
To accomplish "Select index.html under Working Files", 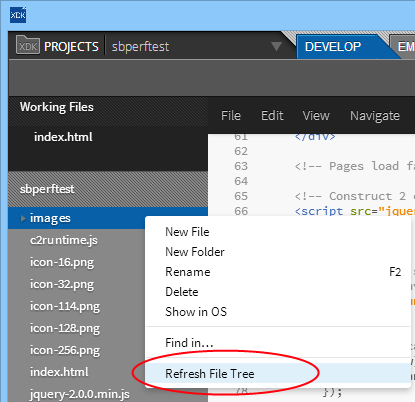I will click(x=63, y=137).
